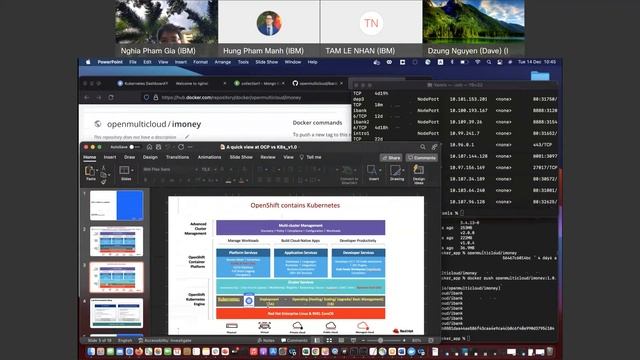The height and width of the screenshot is (360, 640).
Task: Click the search magnifier in PowerPoint title bar
Action: point(423,147)
